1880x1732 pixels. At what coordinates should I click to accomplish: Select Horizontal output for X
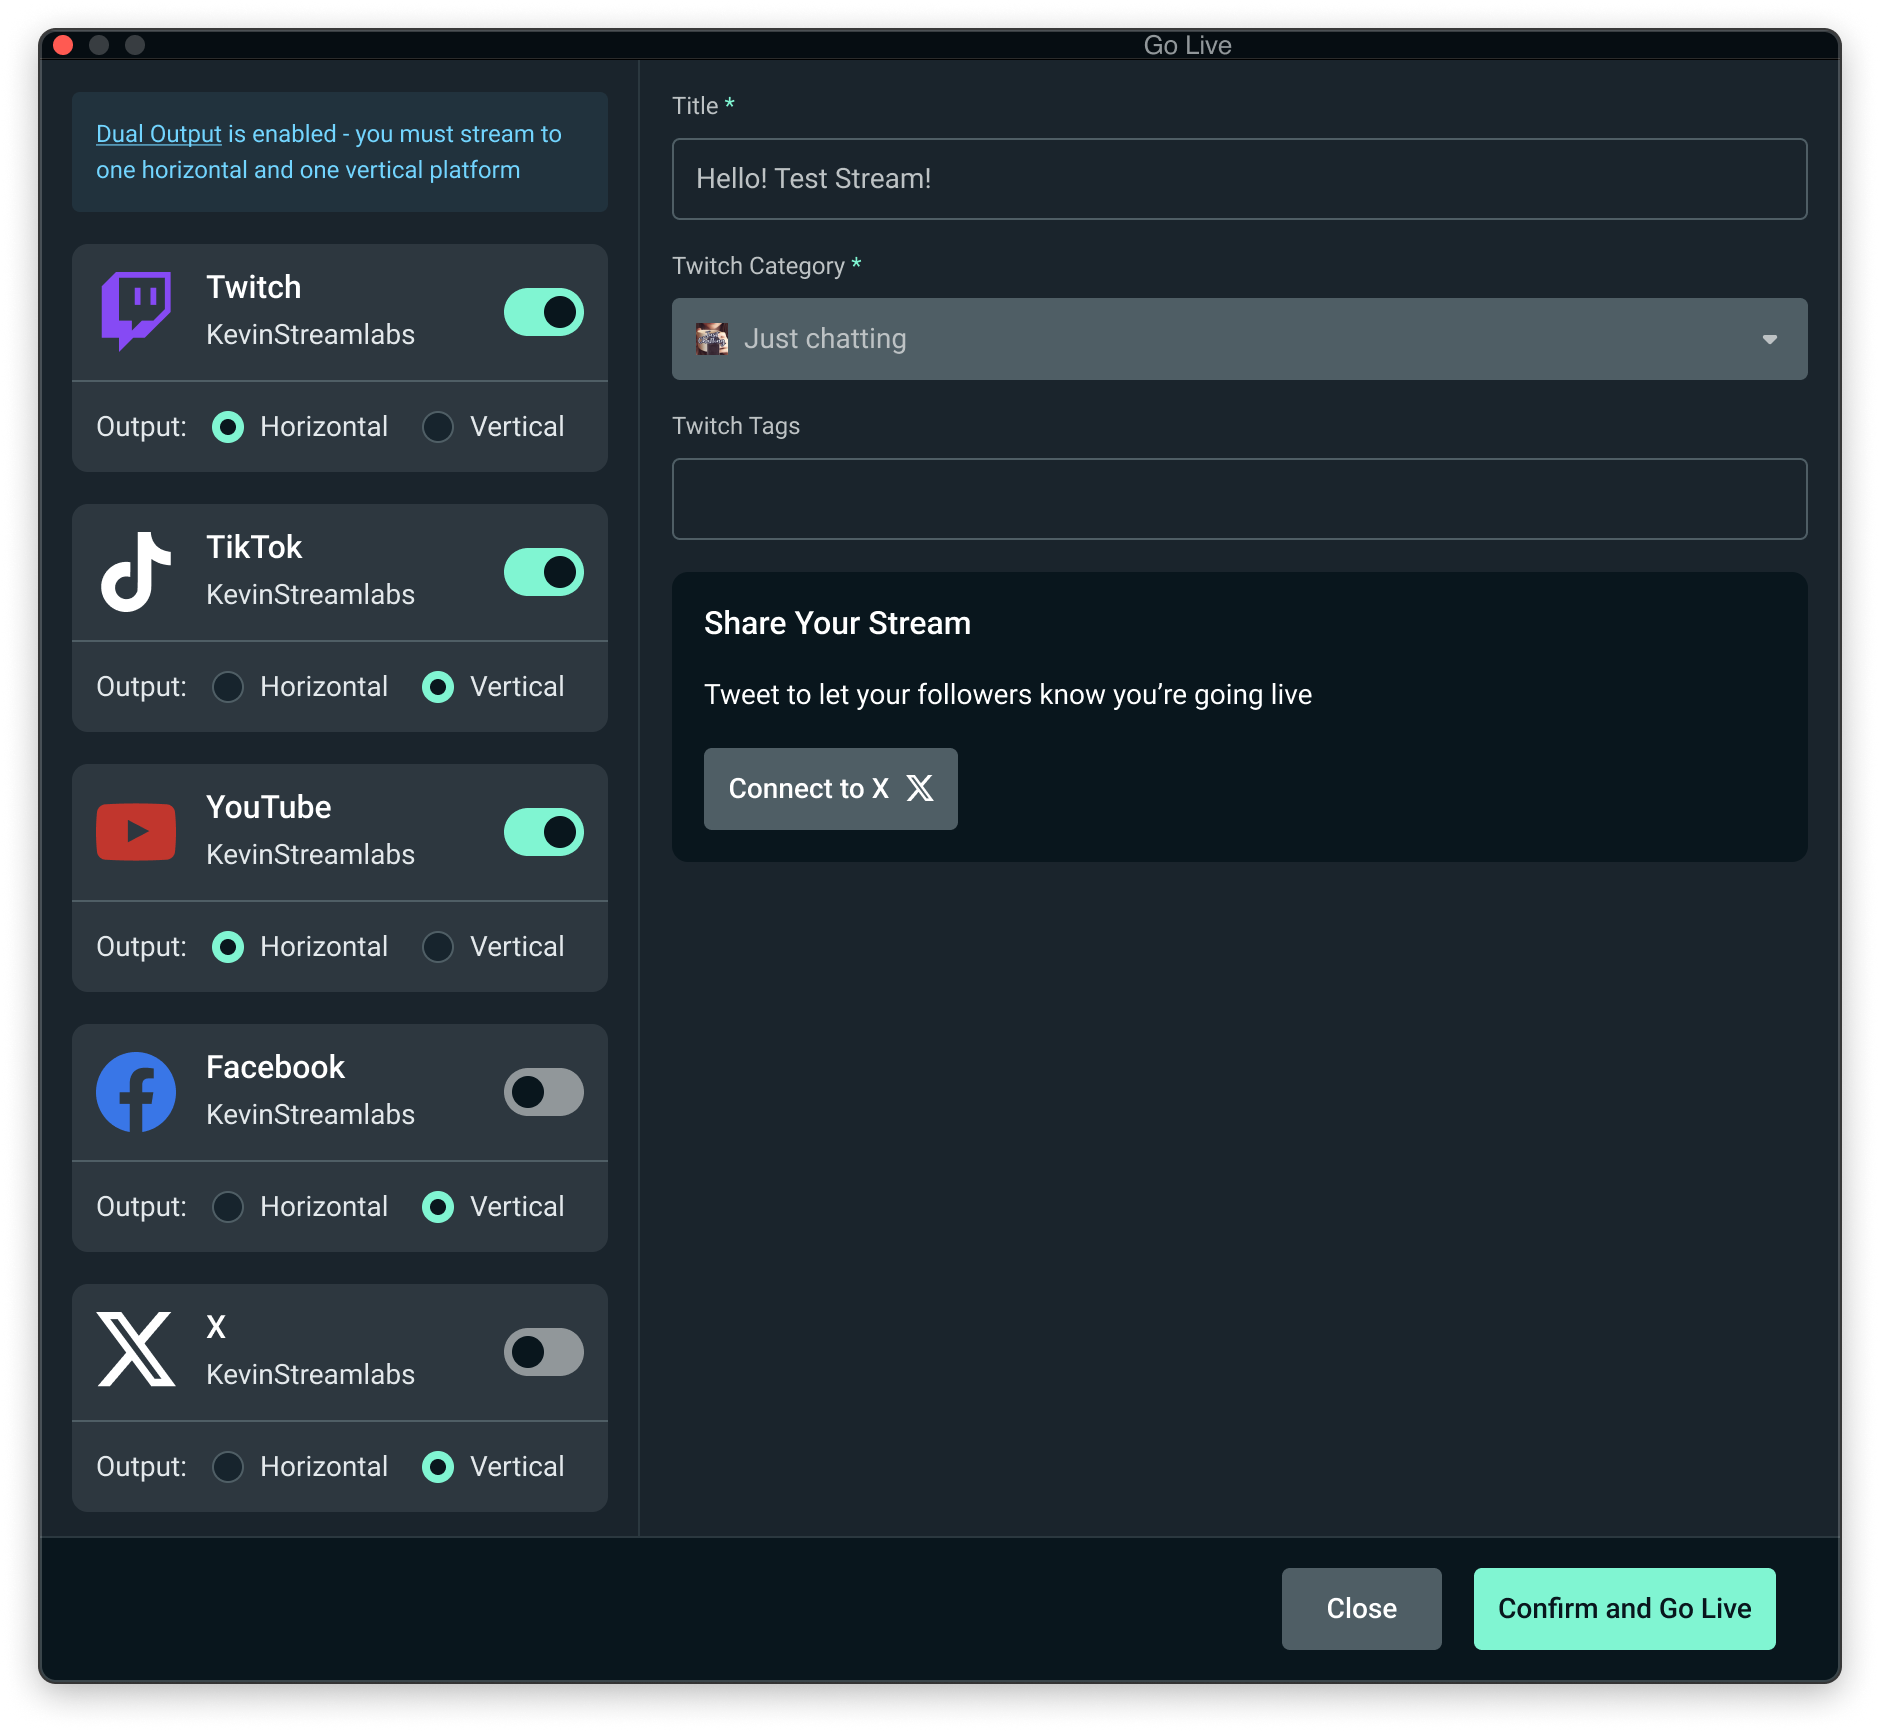(228, 1467)
